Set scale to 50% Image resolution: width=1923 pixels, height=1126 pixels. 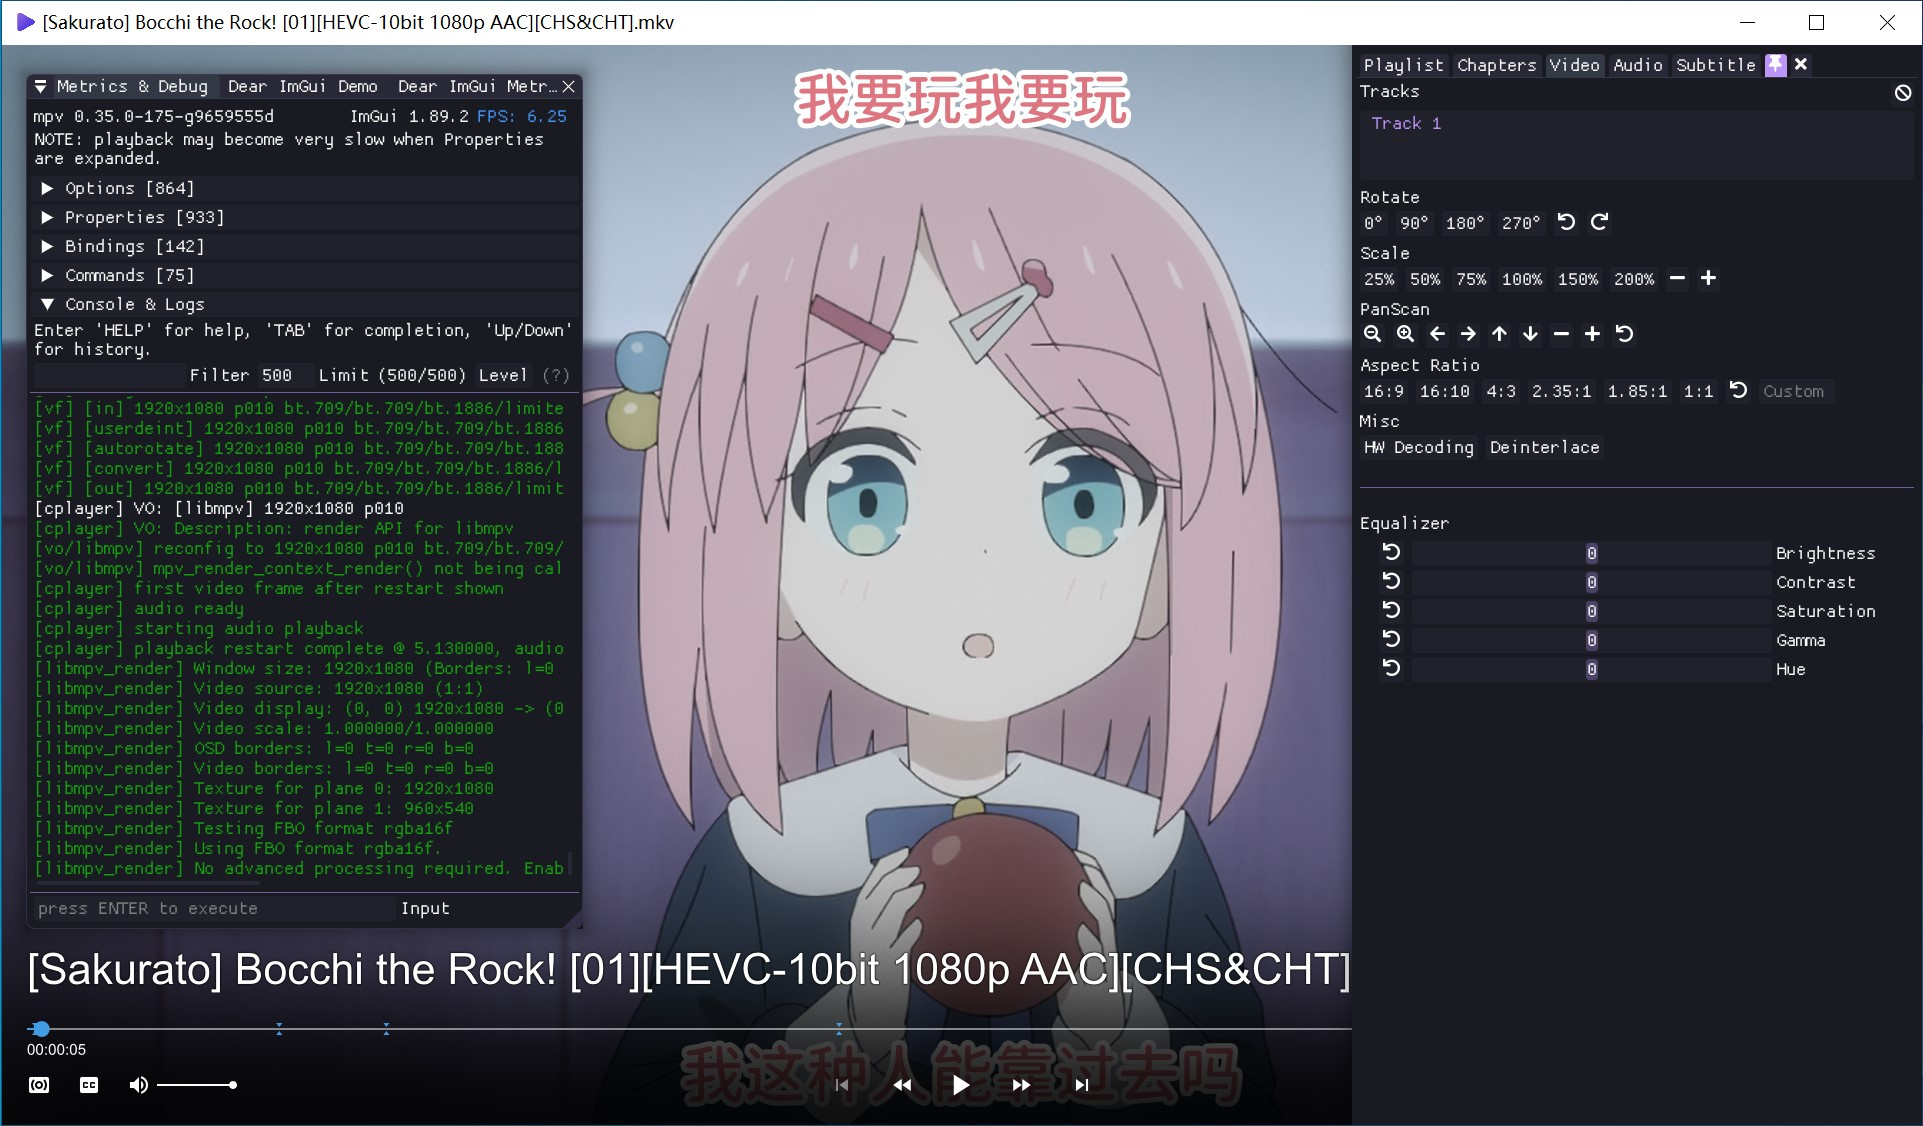pos(1425,279)
